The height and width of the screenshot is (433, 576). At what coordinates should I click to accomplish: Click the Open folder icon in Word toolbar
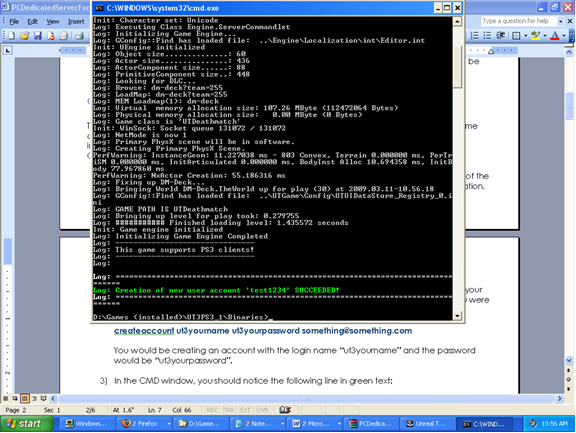click(x=25, y=36)
